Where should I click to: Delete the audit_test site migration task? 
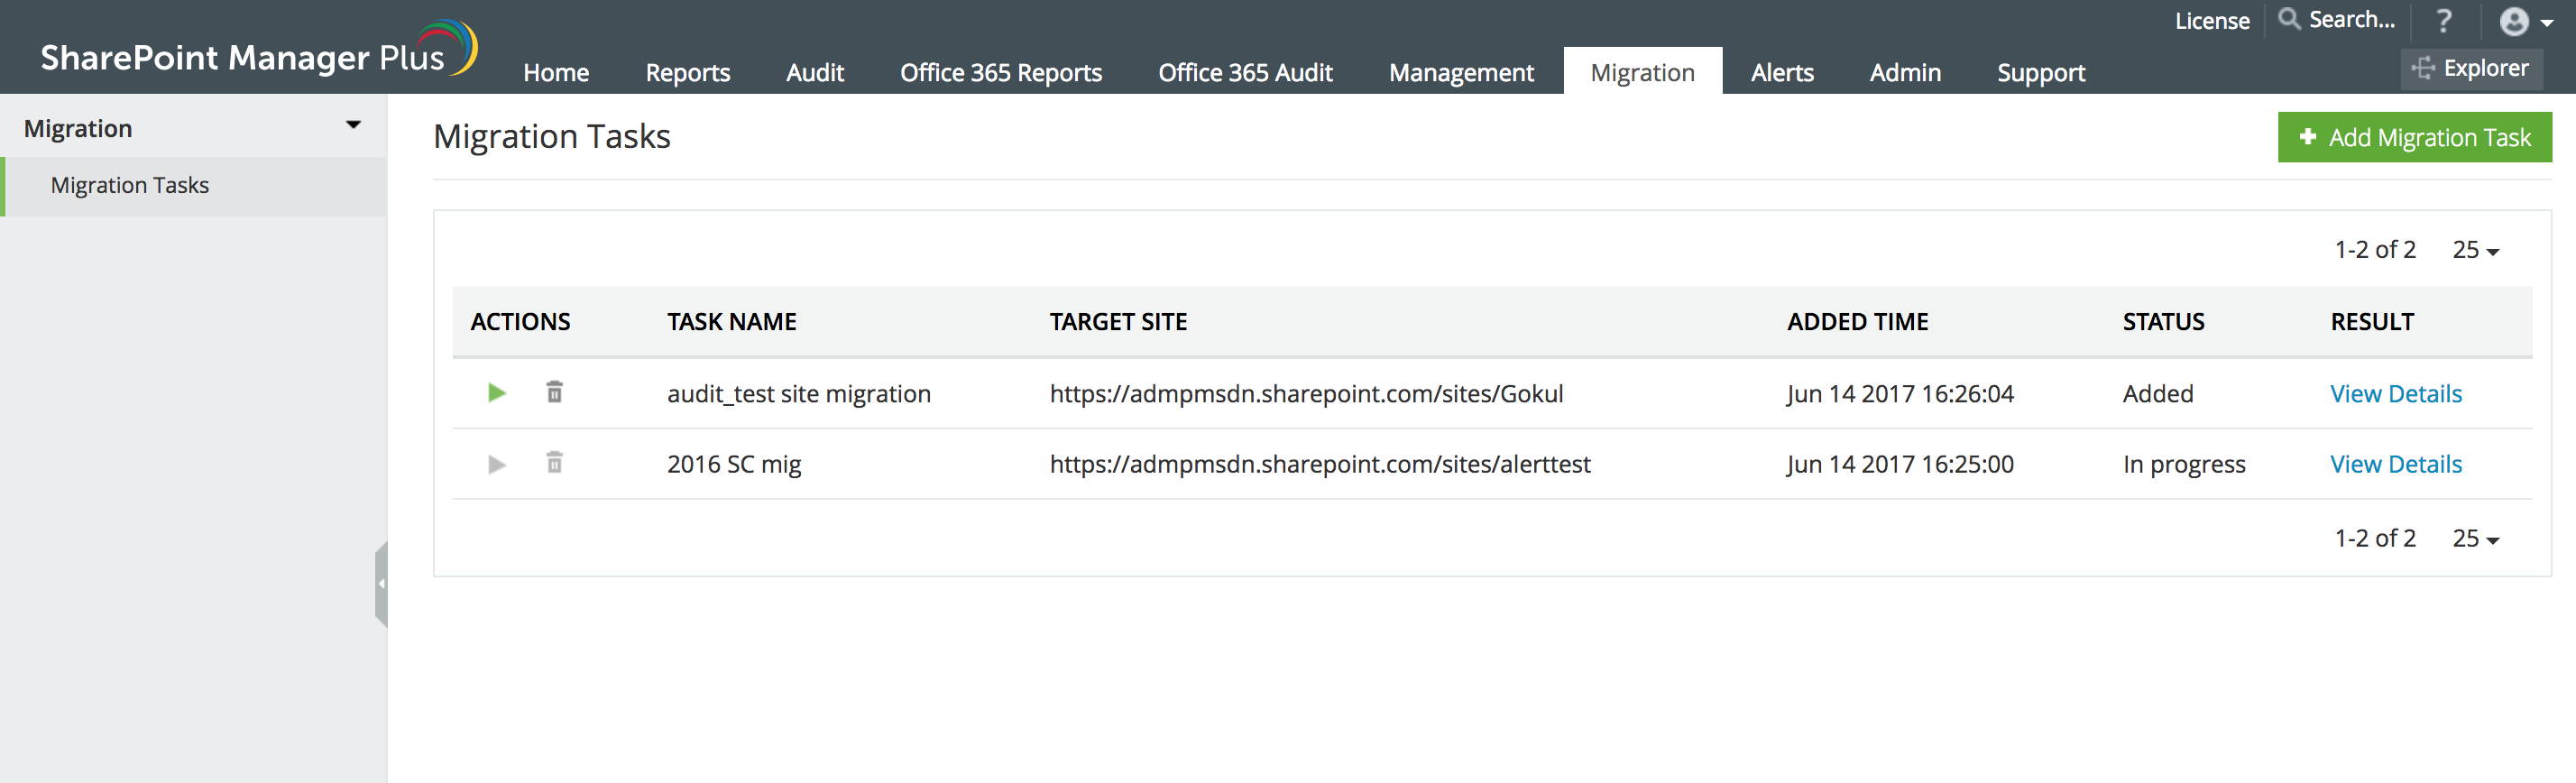[554, 392]
